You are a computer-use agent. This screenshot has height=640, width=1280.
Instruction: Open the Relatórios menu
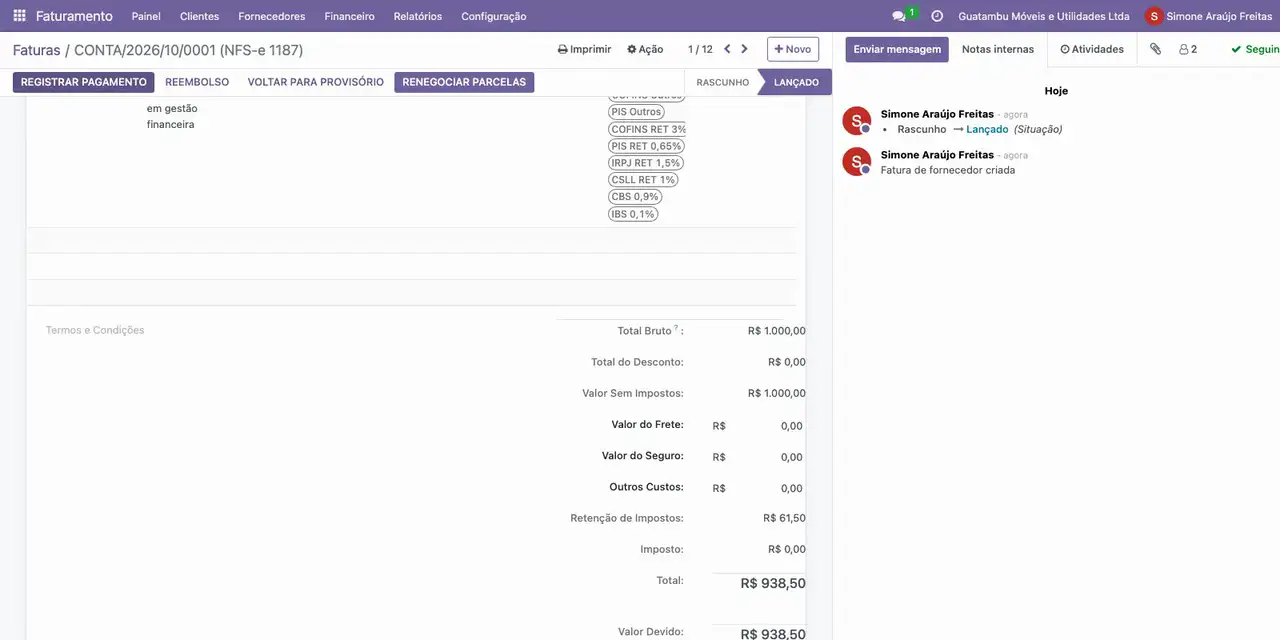coord(418,16)
